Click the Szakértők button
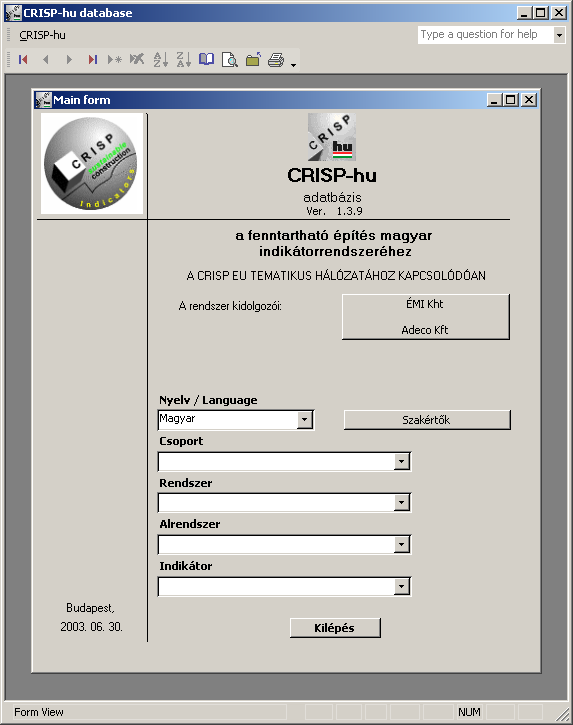The width and height of the screenshot is (573, 725). pyautogui.click(x=427, y=420)
